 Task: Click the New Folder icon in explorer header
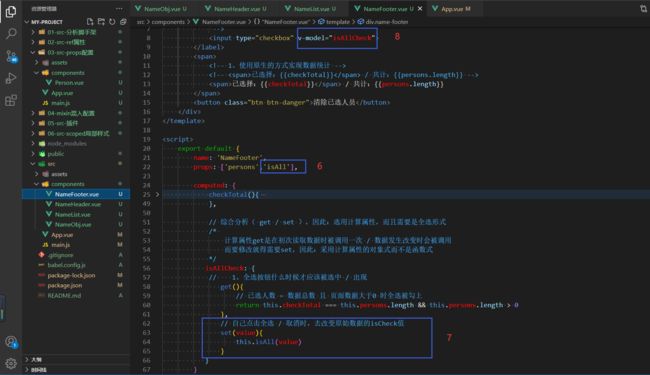[101, 22]
